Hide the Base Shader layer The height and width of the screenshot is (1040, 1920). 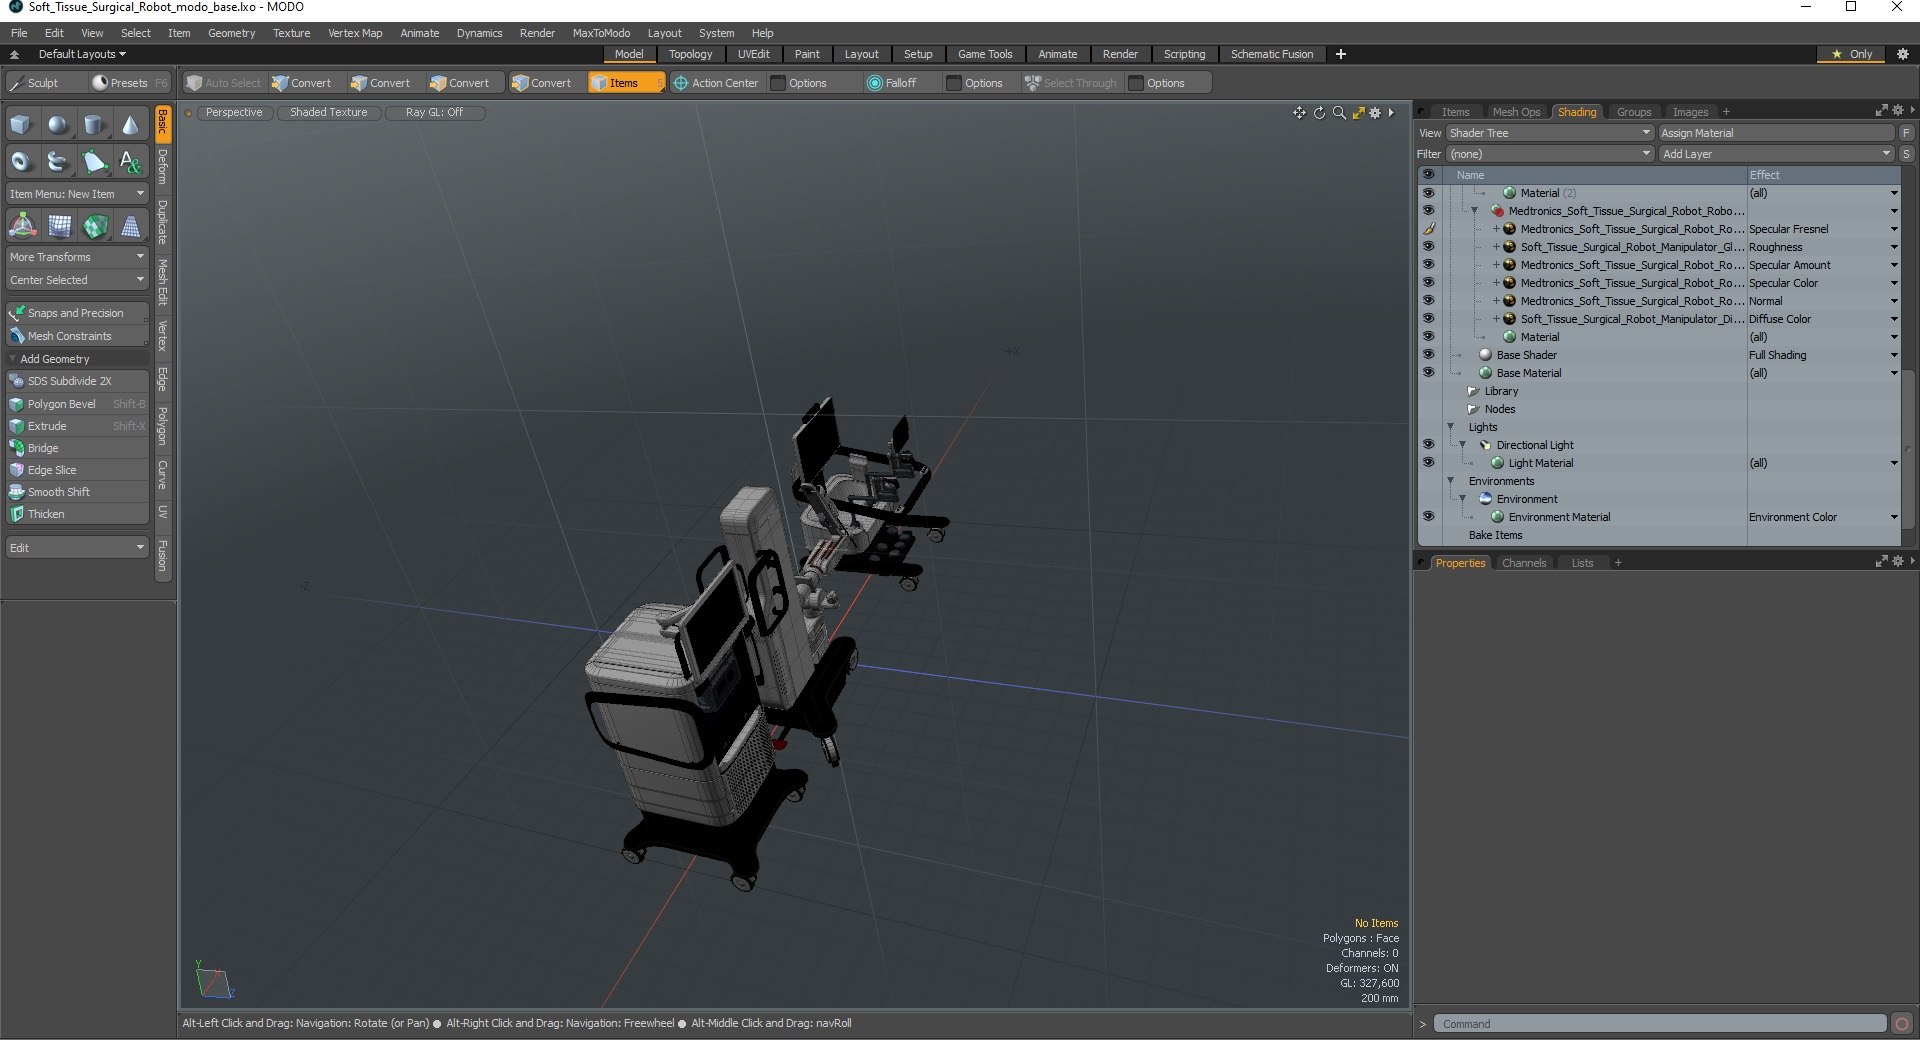(1428, 355)
